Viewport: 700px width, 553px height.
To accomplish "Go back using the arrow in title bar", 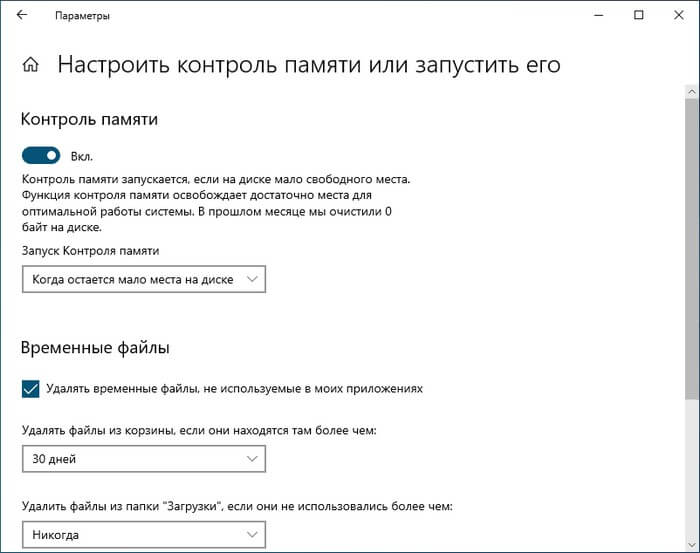I will pyautogui.click(x=22, y=16).
